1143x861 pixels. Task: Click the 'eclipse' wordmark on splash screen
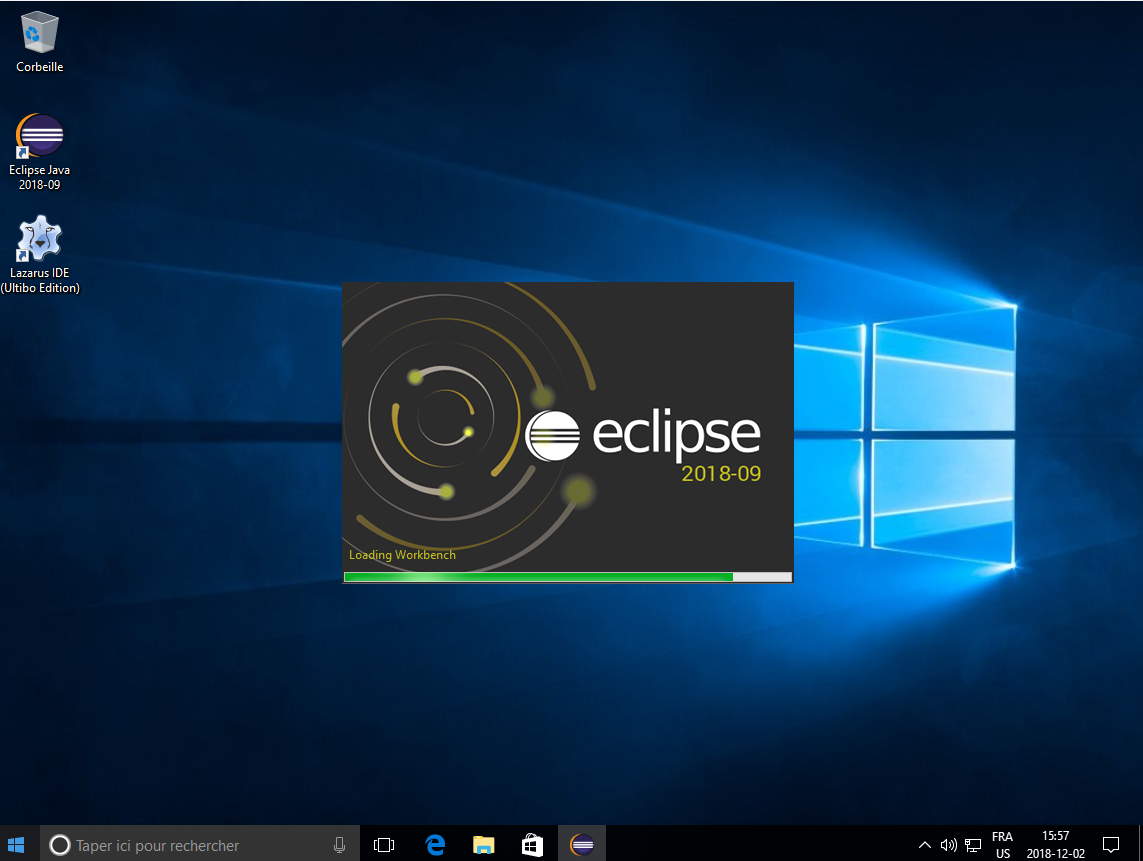pyautogui.click(x=676, y=436)
